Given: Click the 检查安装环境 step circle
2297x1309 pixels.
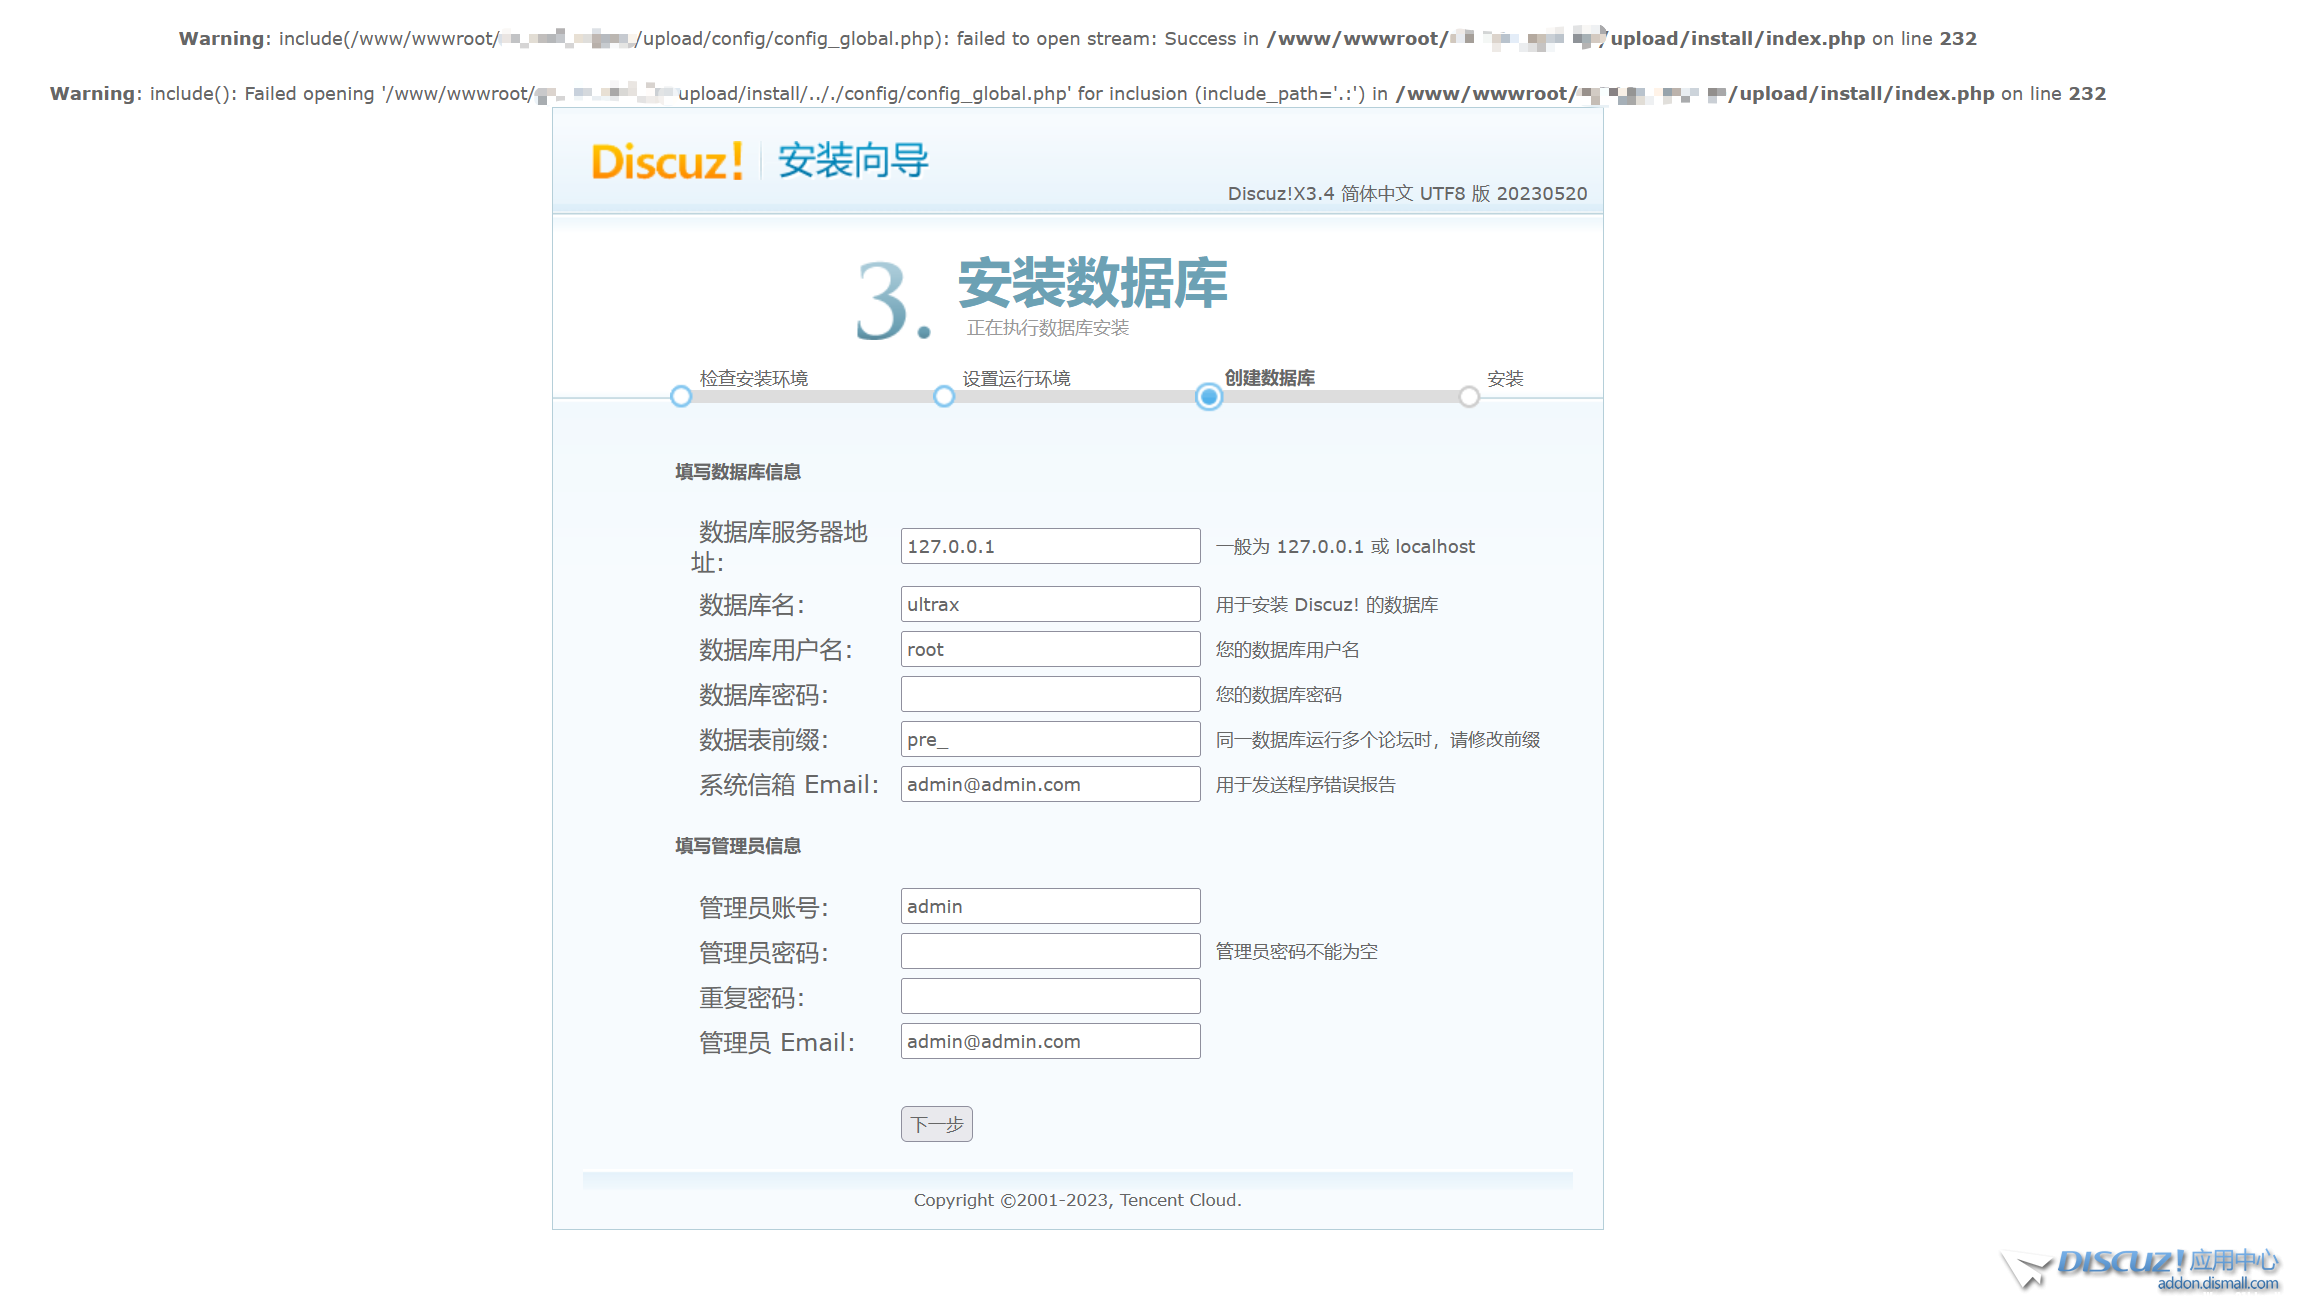Looking at the screenshot, I should pyautogui.click(x=681, y=397).
